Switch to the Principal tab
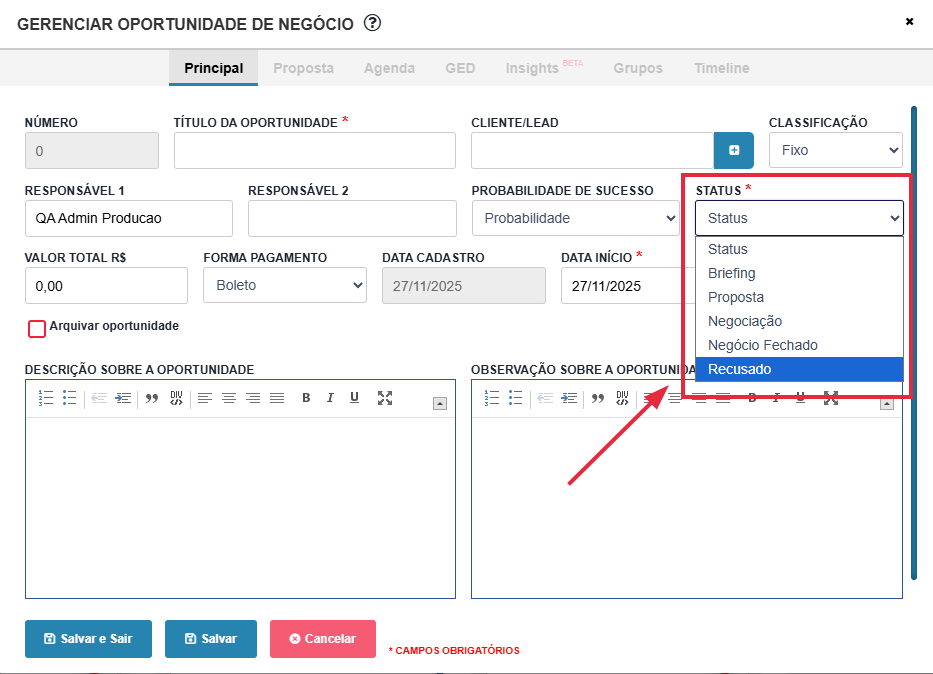The height and width of the screenshot is (674, 933). 213,68
